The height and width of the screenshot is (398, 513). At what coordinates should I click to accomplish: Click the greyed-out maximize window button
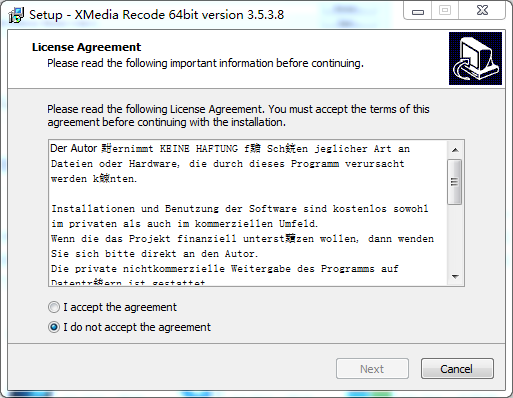coord(445,11)
